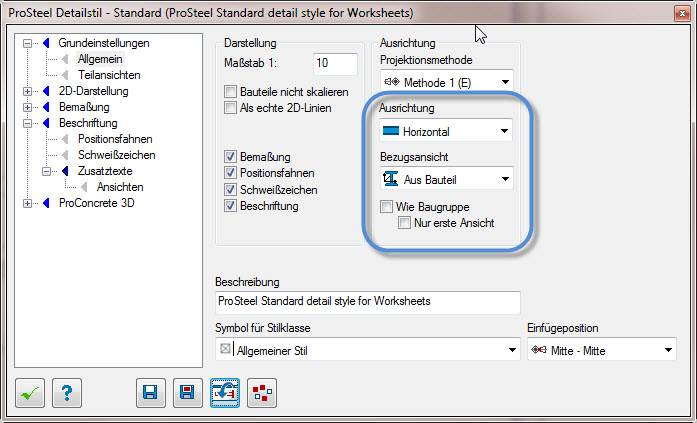The height and width of the screenshot is (423, 697).
Task: Toggle Beschriftung checkbox in Darstellung
Action: [x=230, y=206]
